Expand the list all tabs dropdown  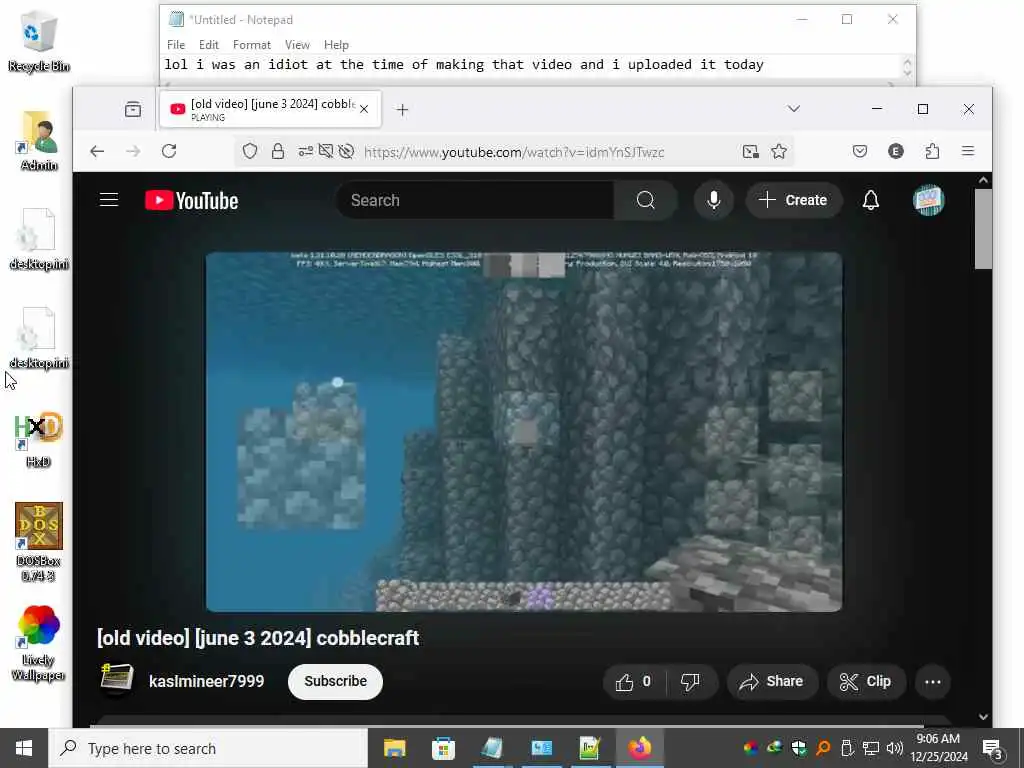click(x=793, y=108)
